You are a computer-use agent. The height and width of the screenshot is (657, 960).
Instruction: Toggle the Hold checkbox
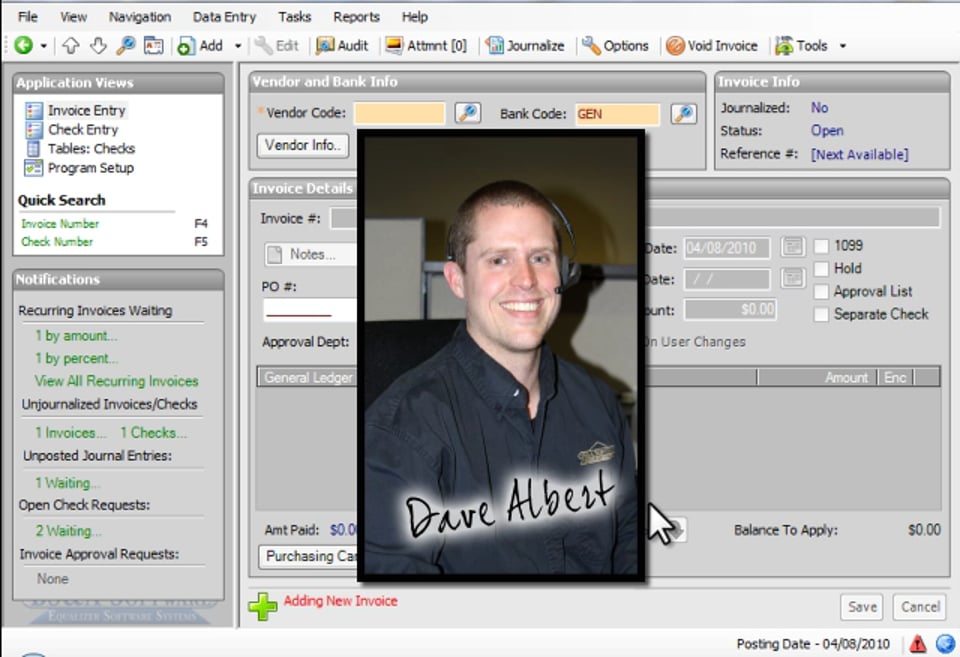pos(821,269)
